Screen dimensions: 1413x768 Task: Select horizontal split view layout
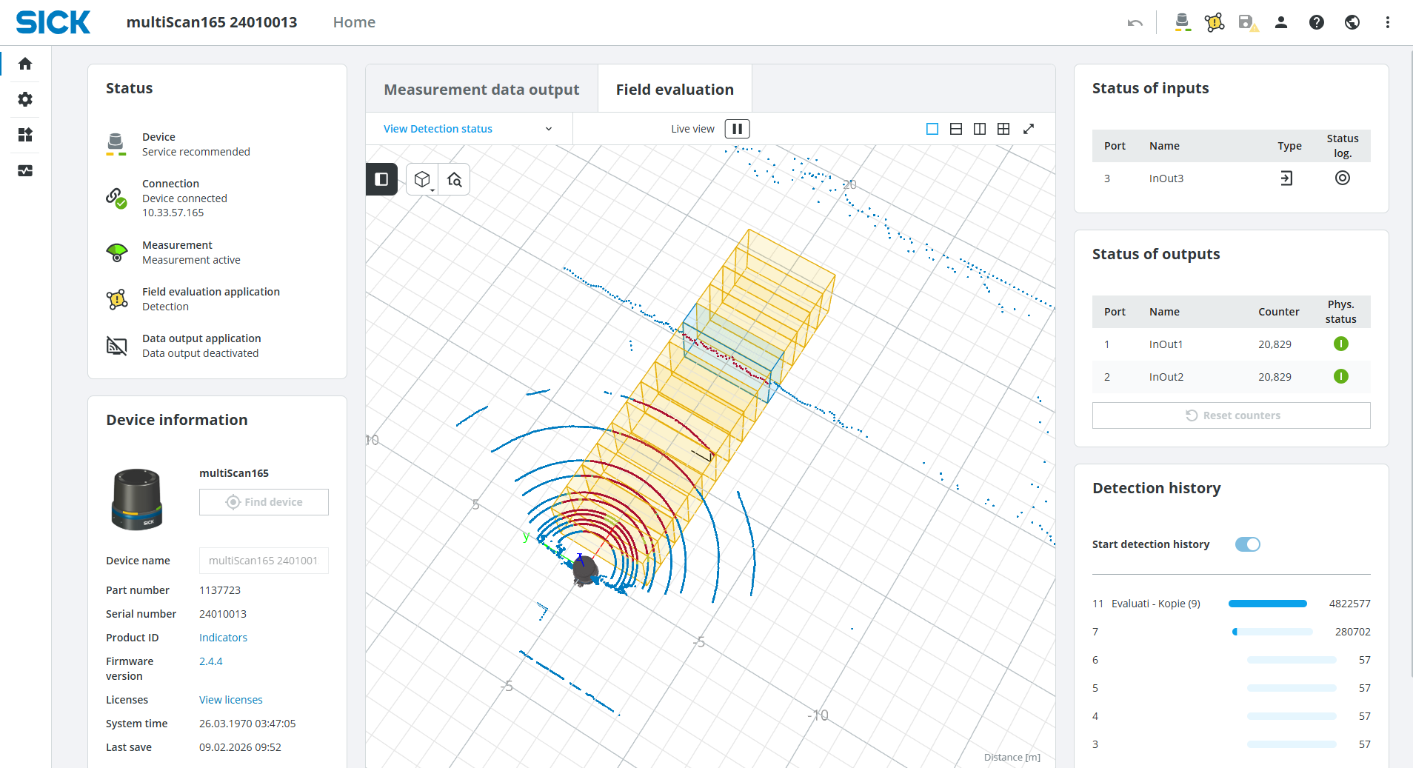956,129
